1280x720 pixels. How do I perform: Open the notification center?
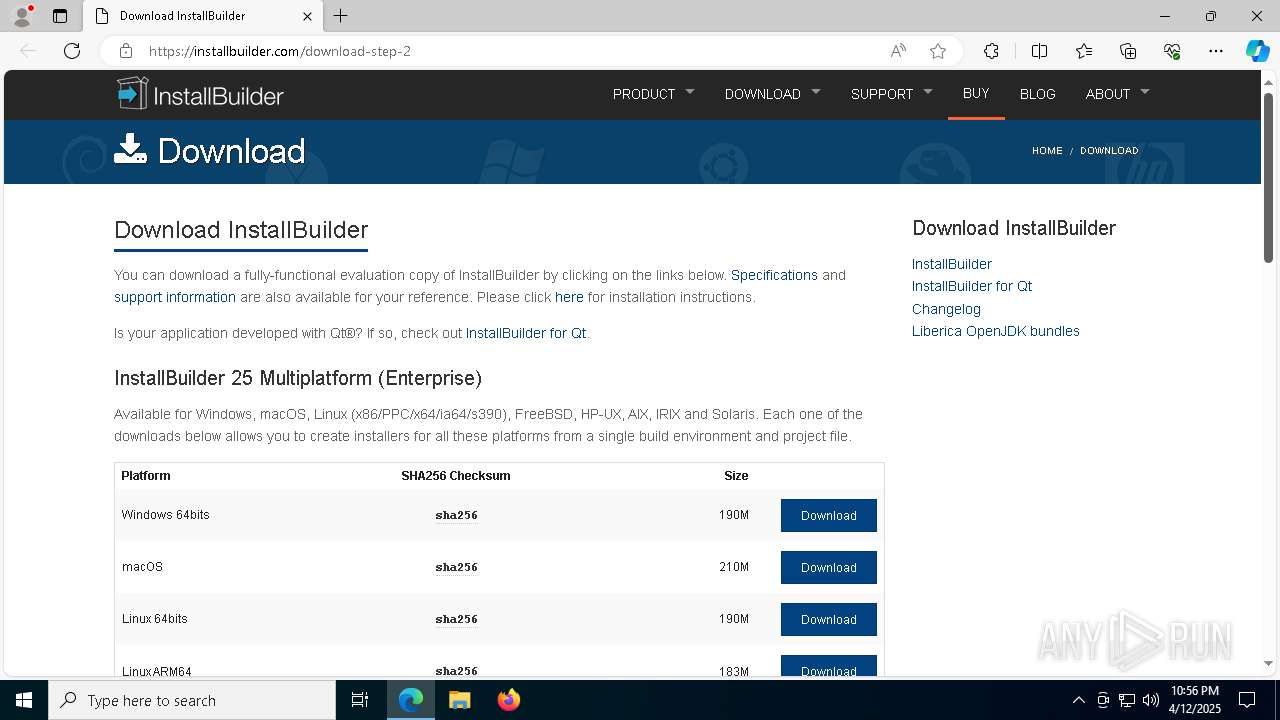[1247, 700]
